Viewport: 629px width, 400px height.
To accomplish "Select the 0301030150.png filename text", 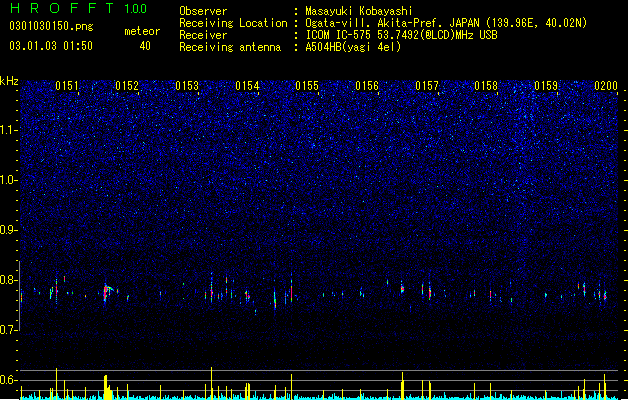I will (51, 26).
